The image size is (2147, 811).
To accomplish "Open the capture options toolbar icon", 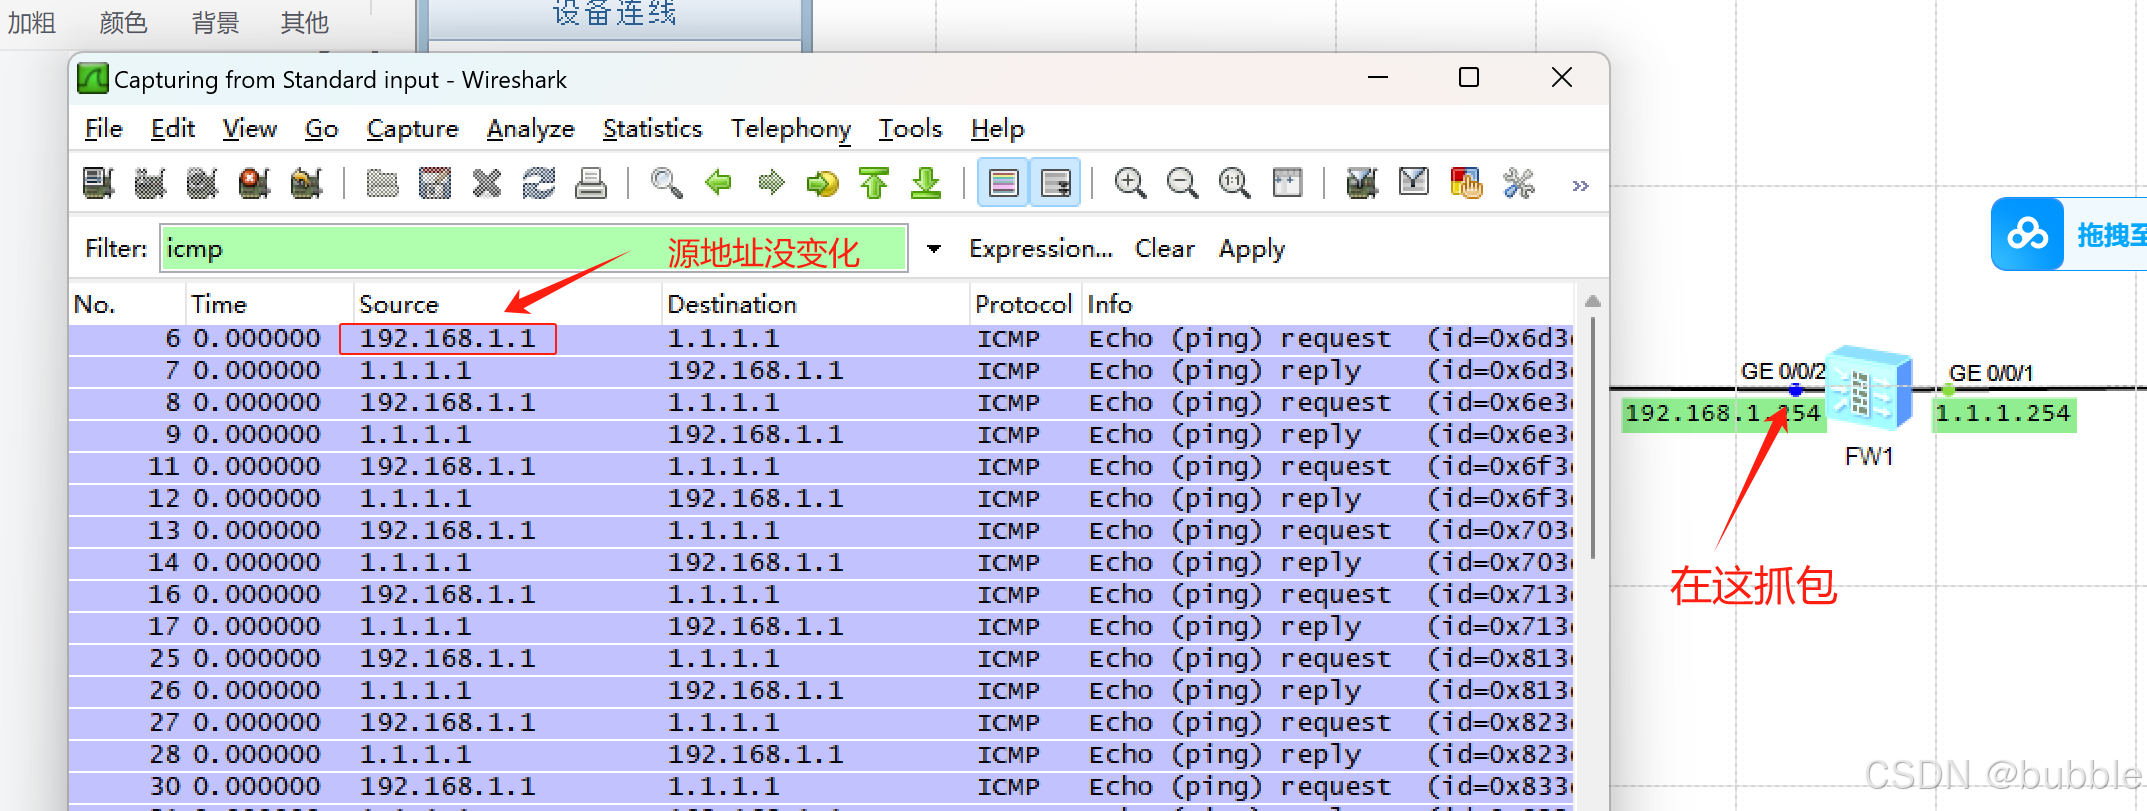I will pyautogui.click(x=150, y=183).
